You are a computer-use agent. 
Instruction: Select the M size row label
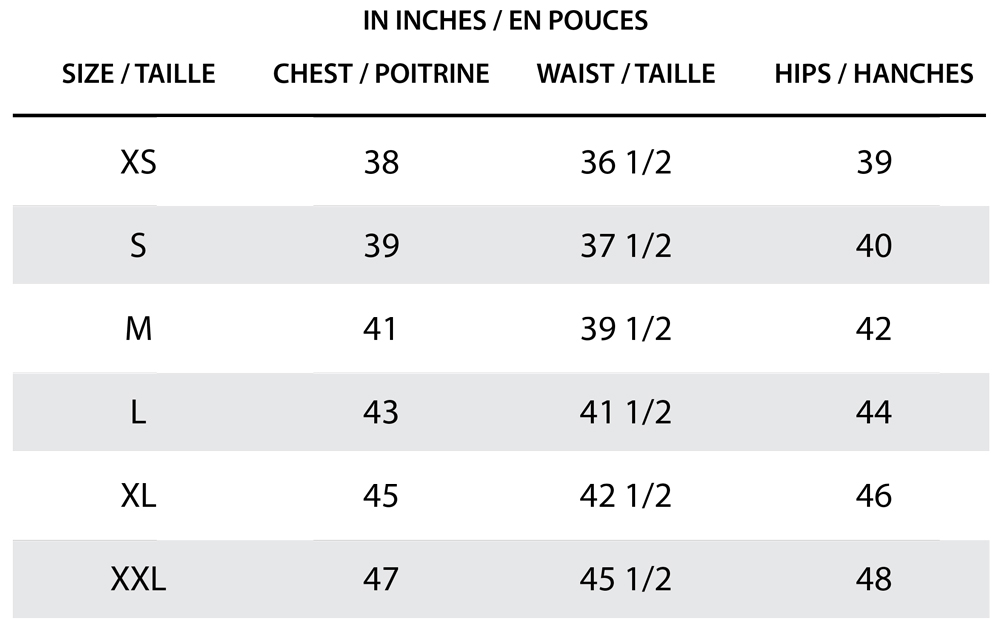tap(138, 329)
